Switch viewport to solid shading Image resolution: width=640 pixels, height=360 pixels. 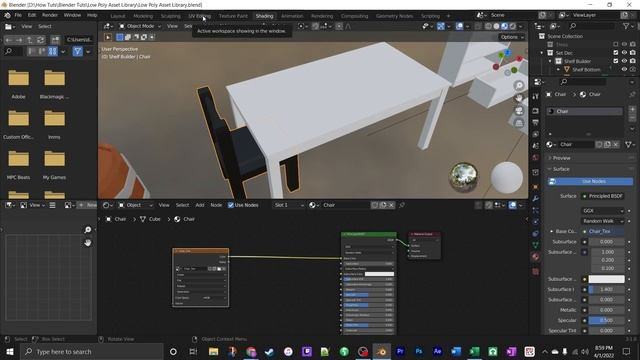496,26
